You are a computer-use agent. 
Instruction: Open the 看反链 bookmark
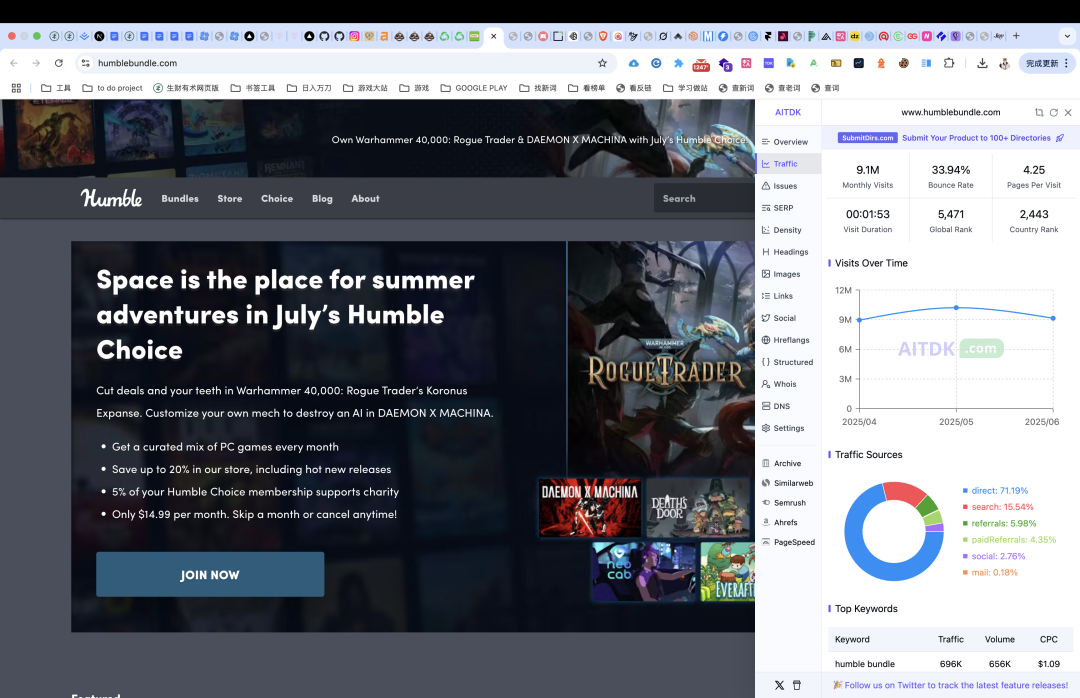[634, 88]
